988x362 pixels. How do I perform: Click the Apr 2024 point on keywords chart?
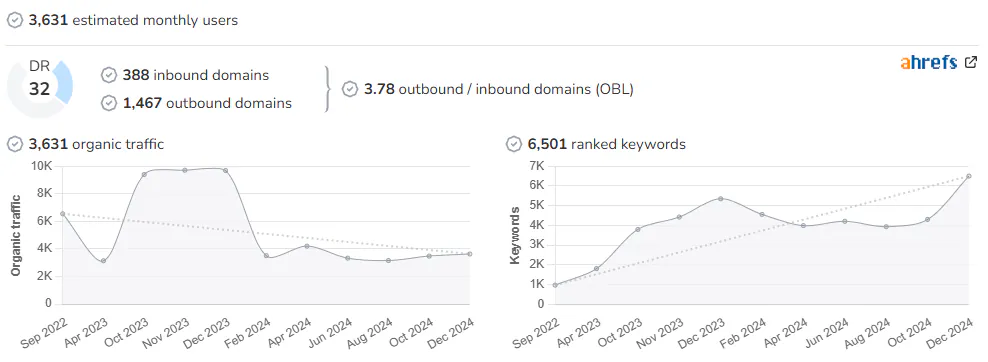click(803, 225)
